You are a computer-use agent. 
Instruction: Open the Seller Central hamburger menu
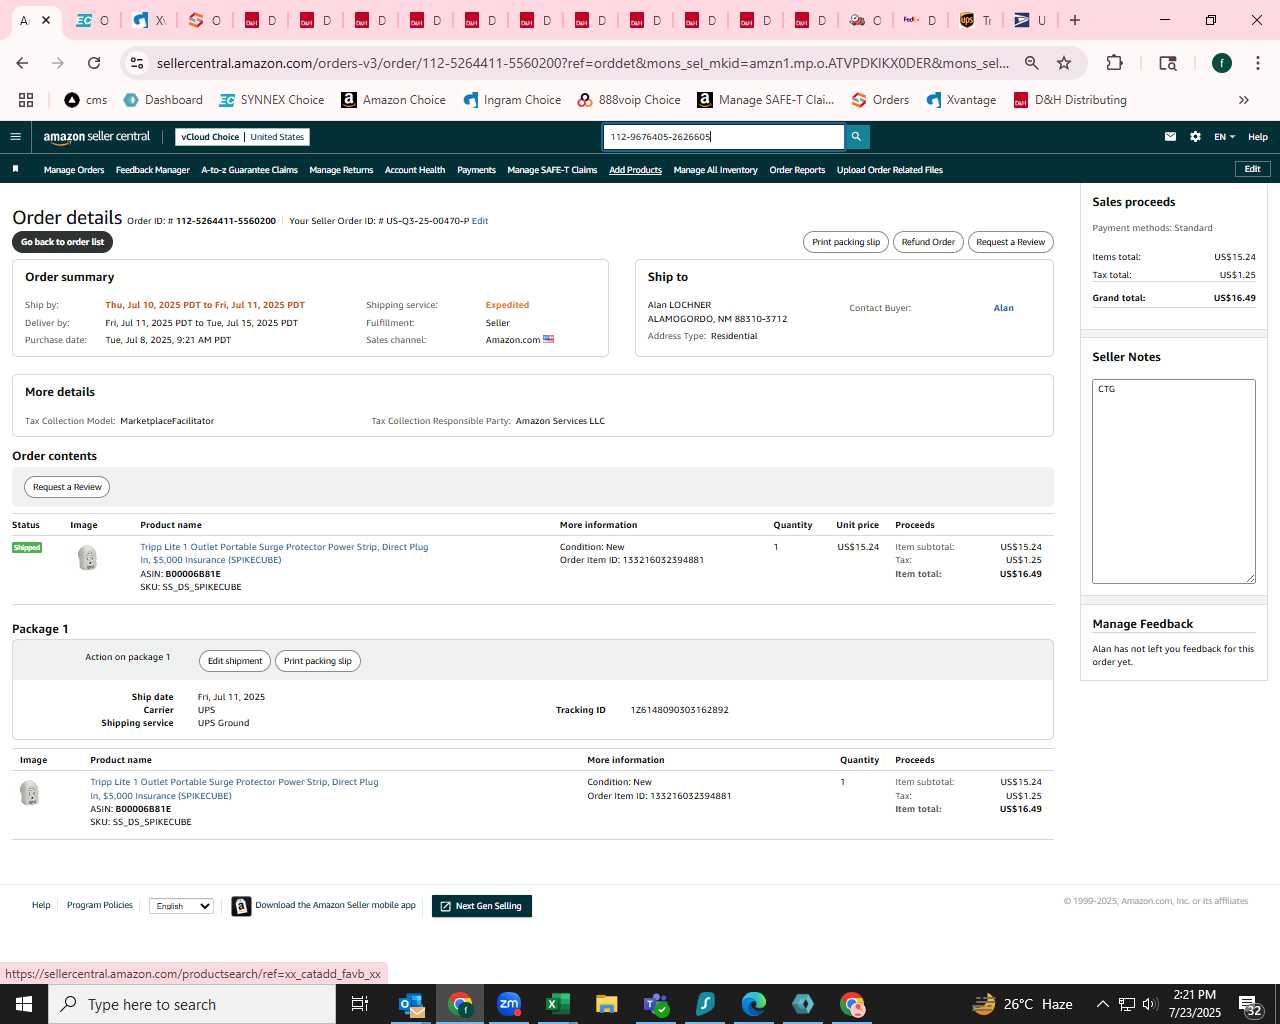(x=15, y=137)
